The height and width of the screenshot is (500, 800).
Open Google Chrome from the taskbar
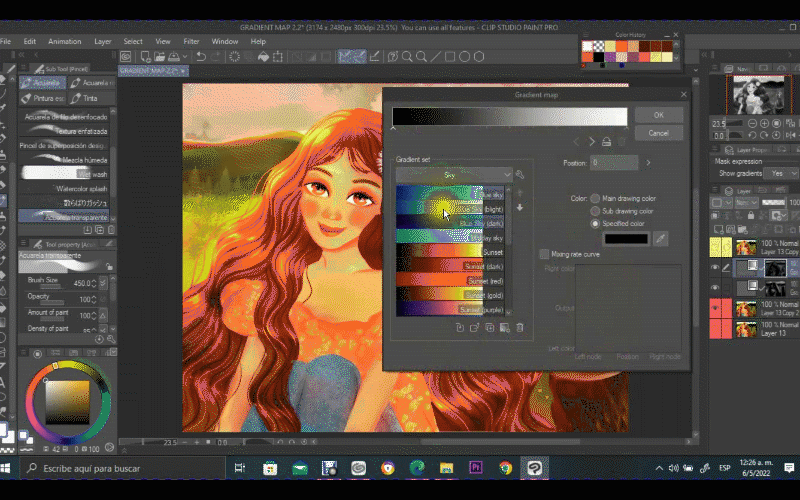click(506, 468)
